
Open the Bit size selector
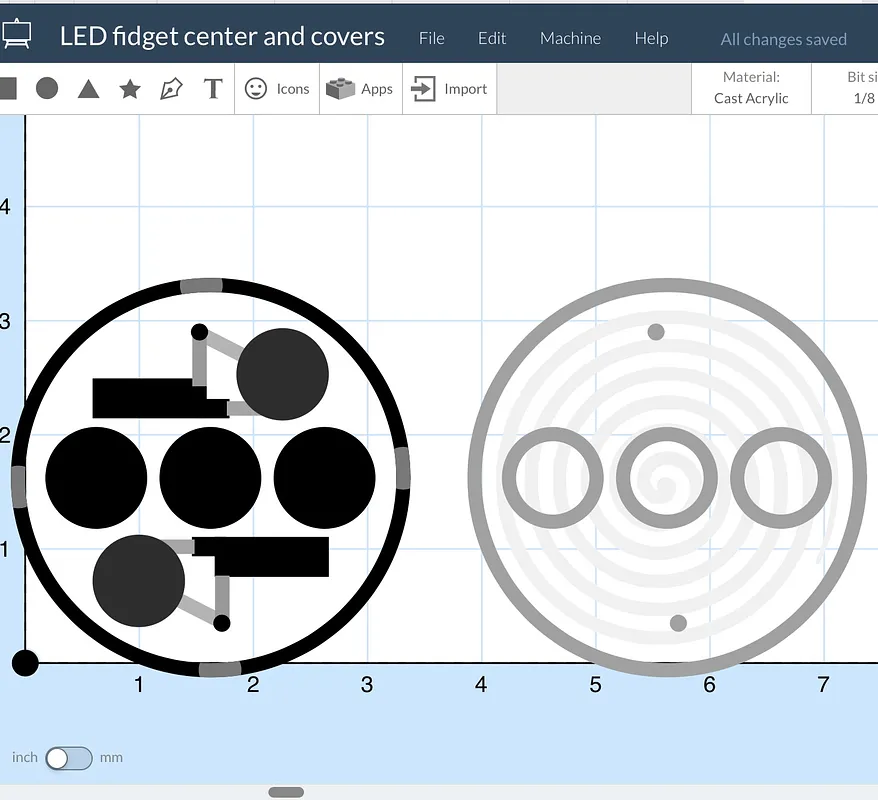click(x=862, y=89)
